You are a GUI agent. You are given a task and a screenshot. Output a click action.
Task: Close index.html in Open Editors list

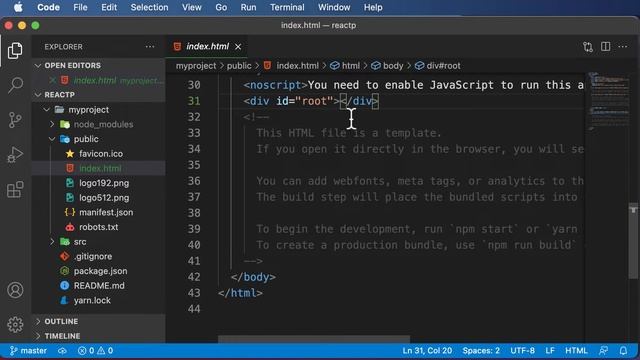(x=52, y=80)
